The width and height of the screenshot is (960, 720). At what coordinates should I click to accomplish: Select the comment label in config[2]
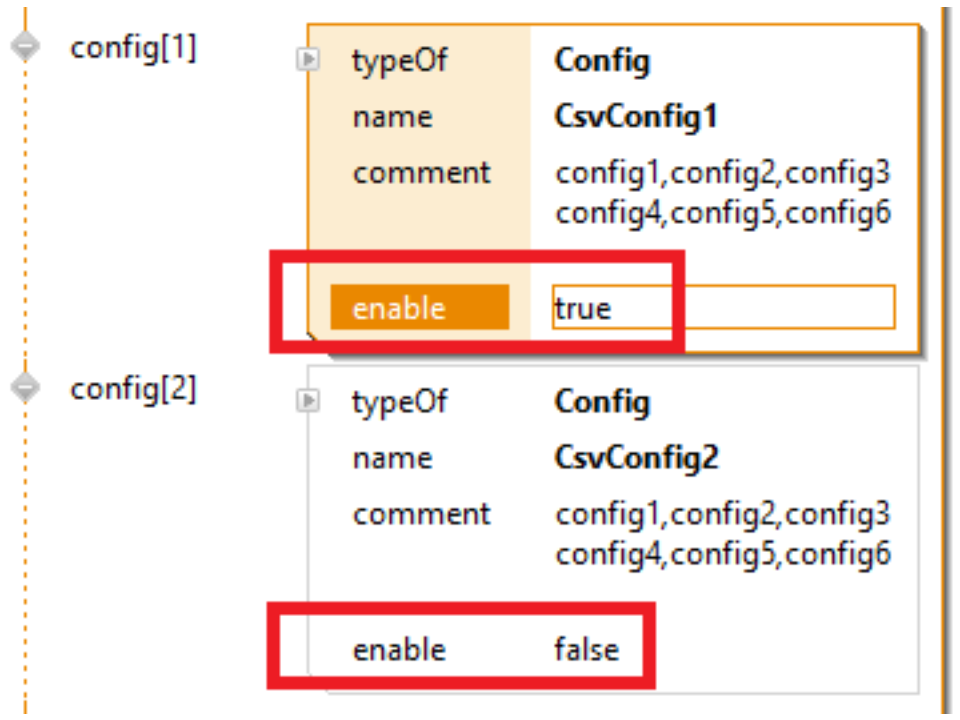pyautogui.click(x=421, y=514)
